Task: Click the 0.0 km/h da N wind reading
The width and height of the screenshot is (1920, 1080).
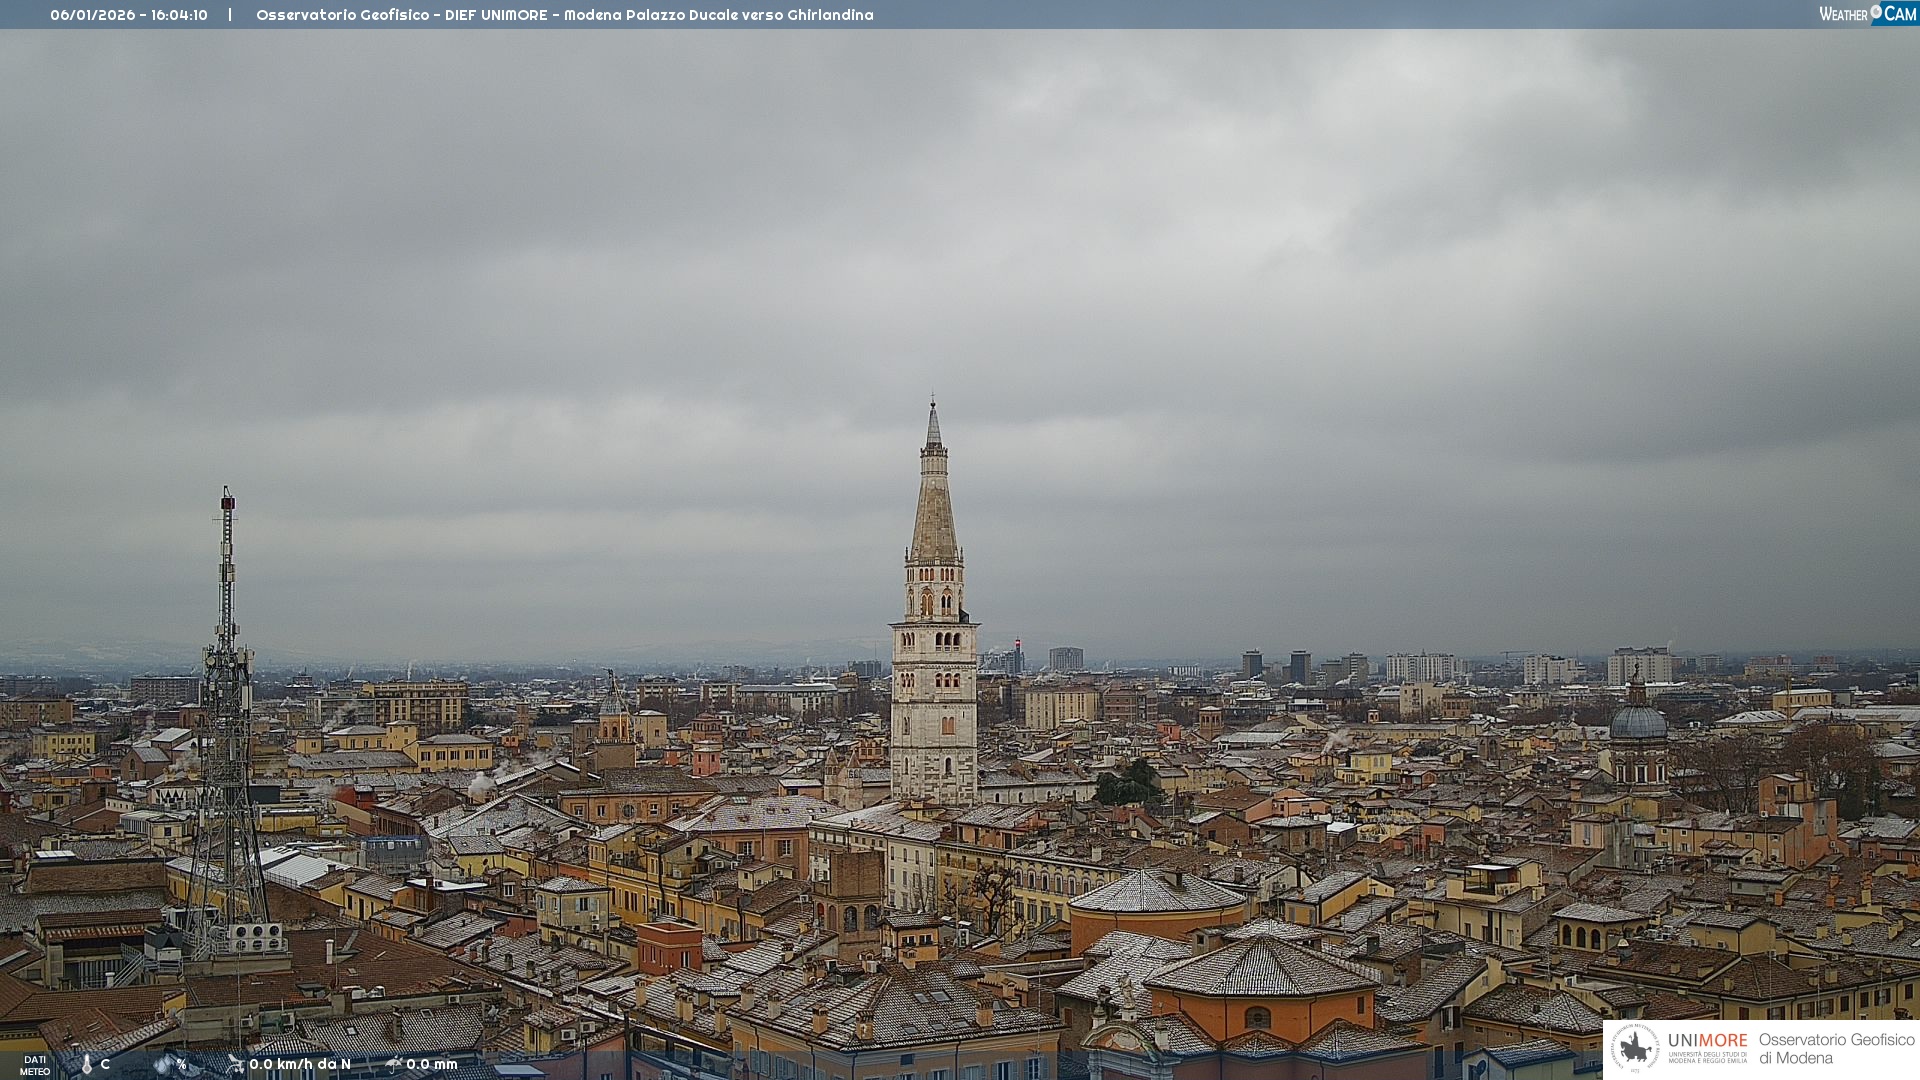Action: (x=300, y=1064)
